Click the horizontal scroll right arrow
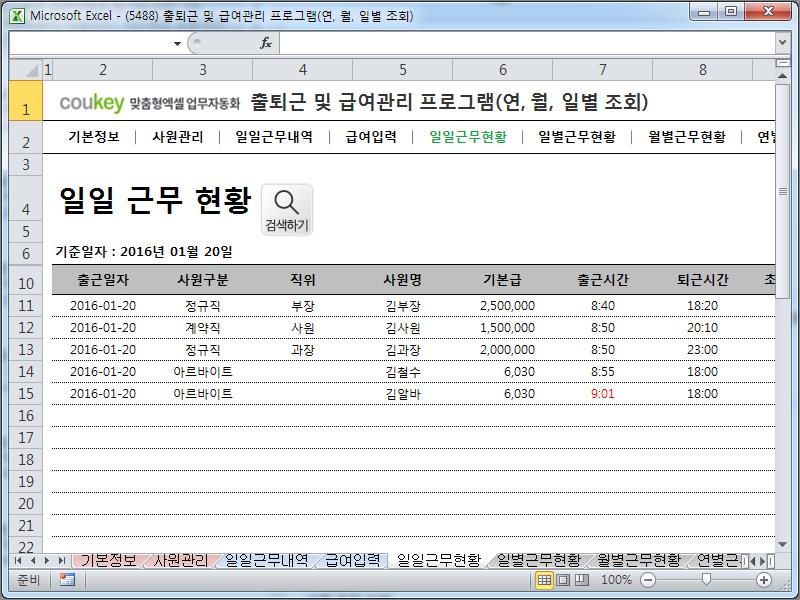 click(x=763, y=561)
